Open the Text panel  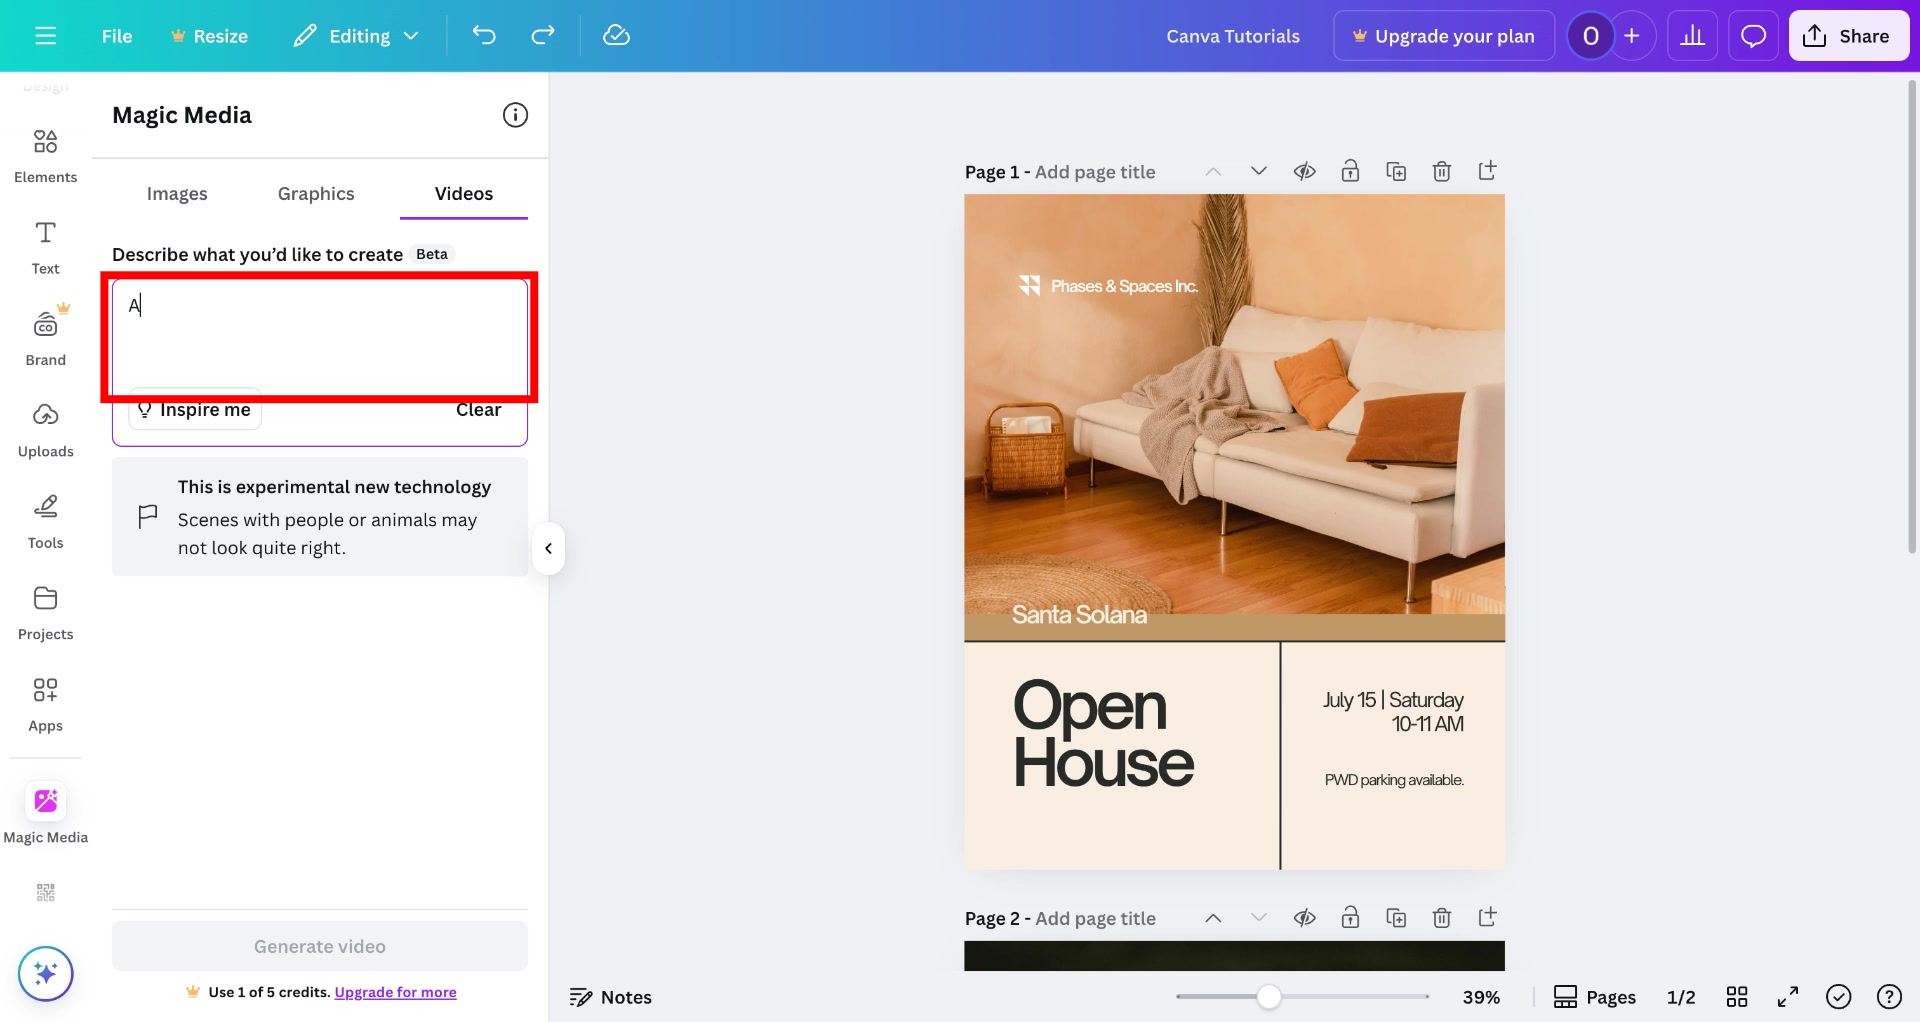point(45,247)
